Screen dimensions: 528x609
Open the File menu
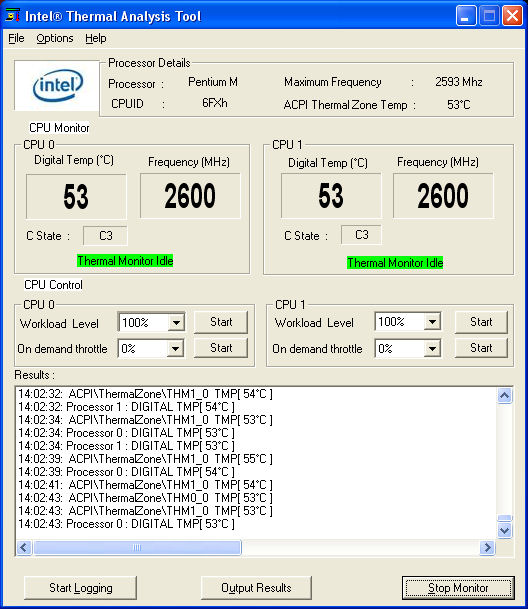pos(16,38)
